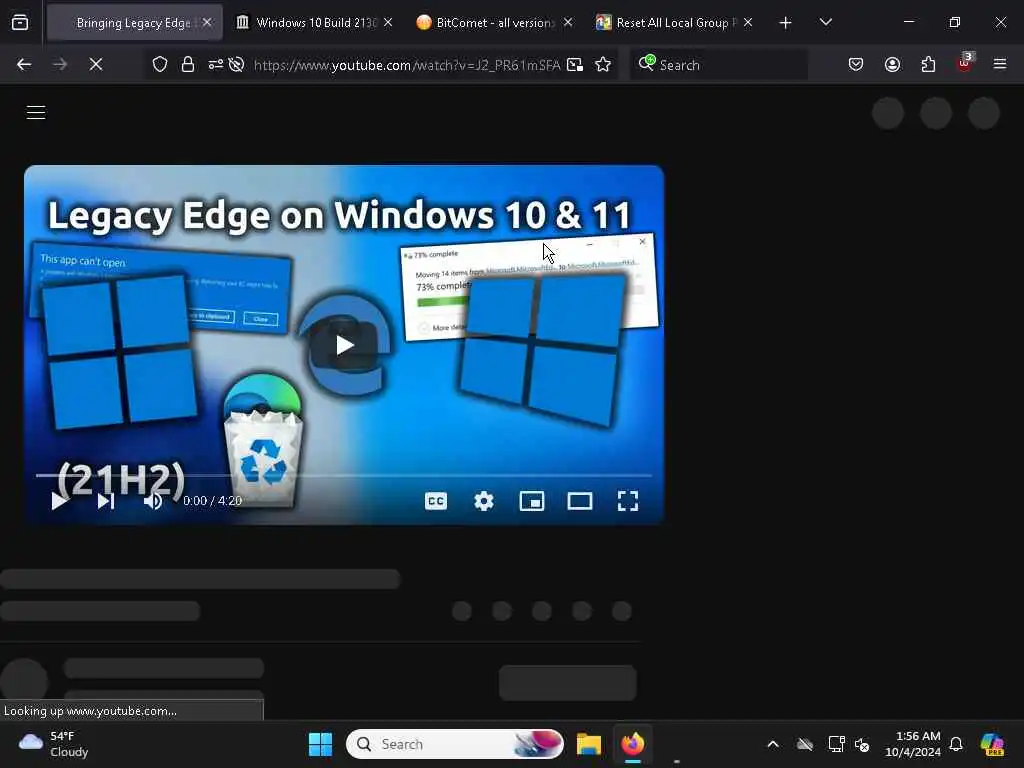Viewport: 1024px width, 768px height.
Task: Stop loading the page
Action: pos(96,64)
